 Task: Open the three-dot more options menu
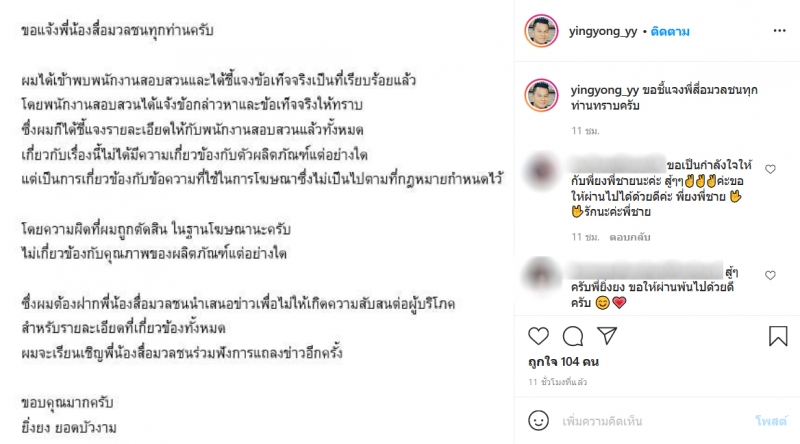(x=780, y=31)
